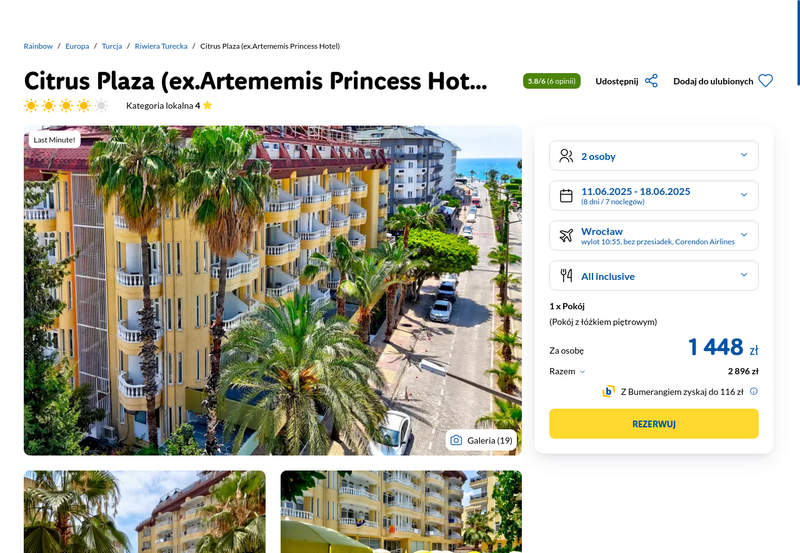This screenshot has height=553, width=800.
Task: Click the Bumerang logo icon
Action: (608, 391)
